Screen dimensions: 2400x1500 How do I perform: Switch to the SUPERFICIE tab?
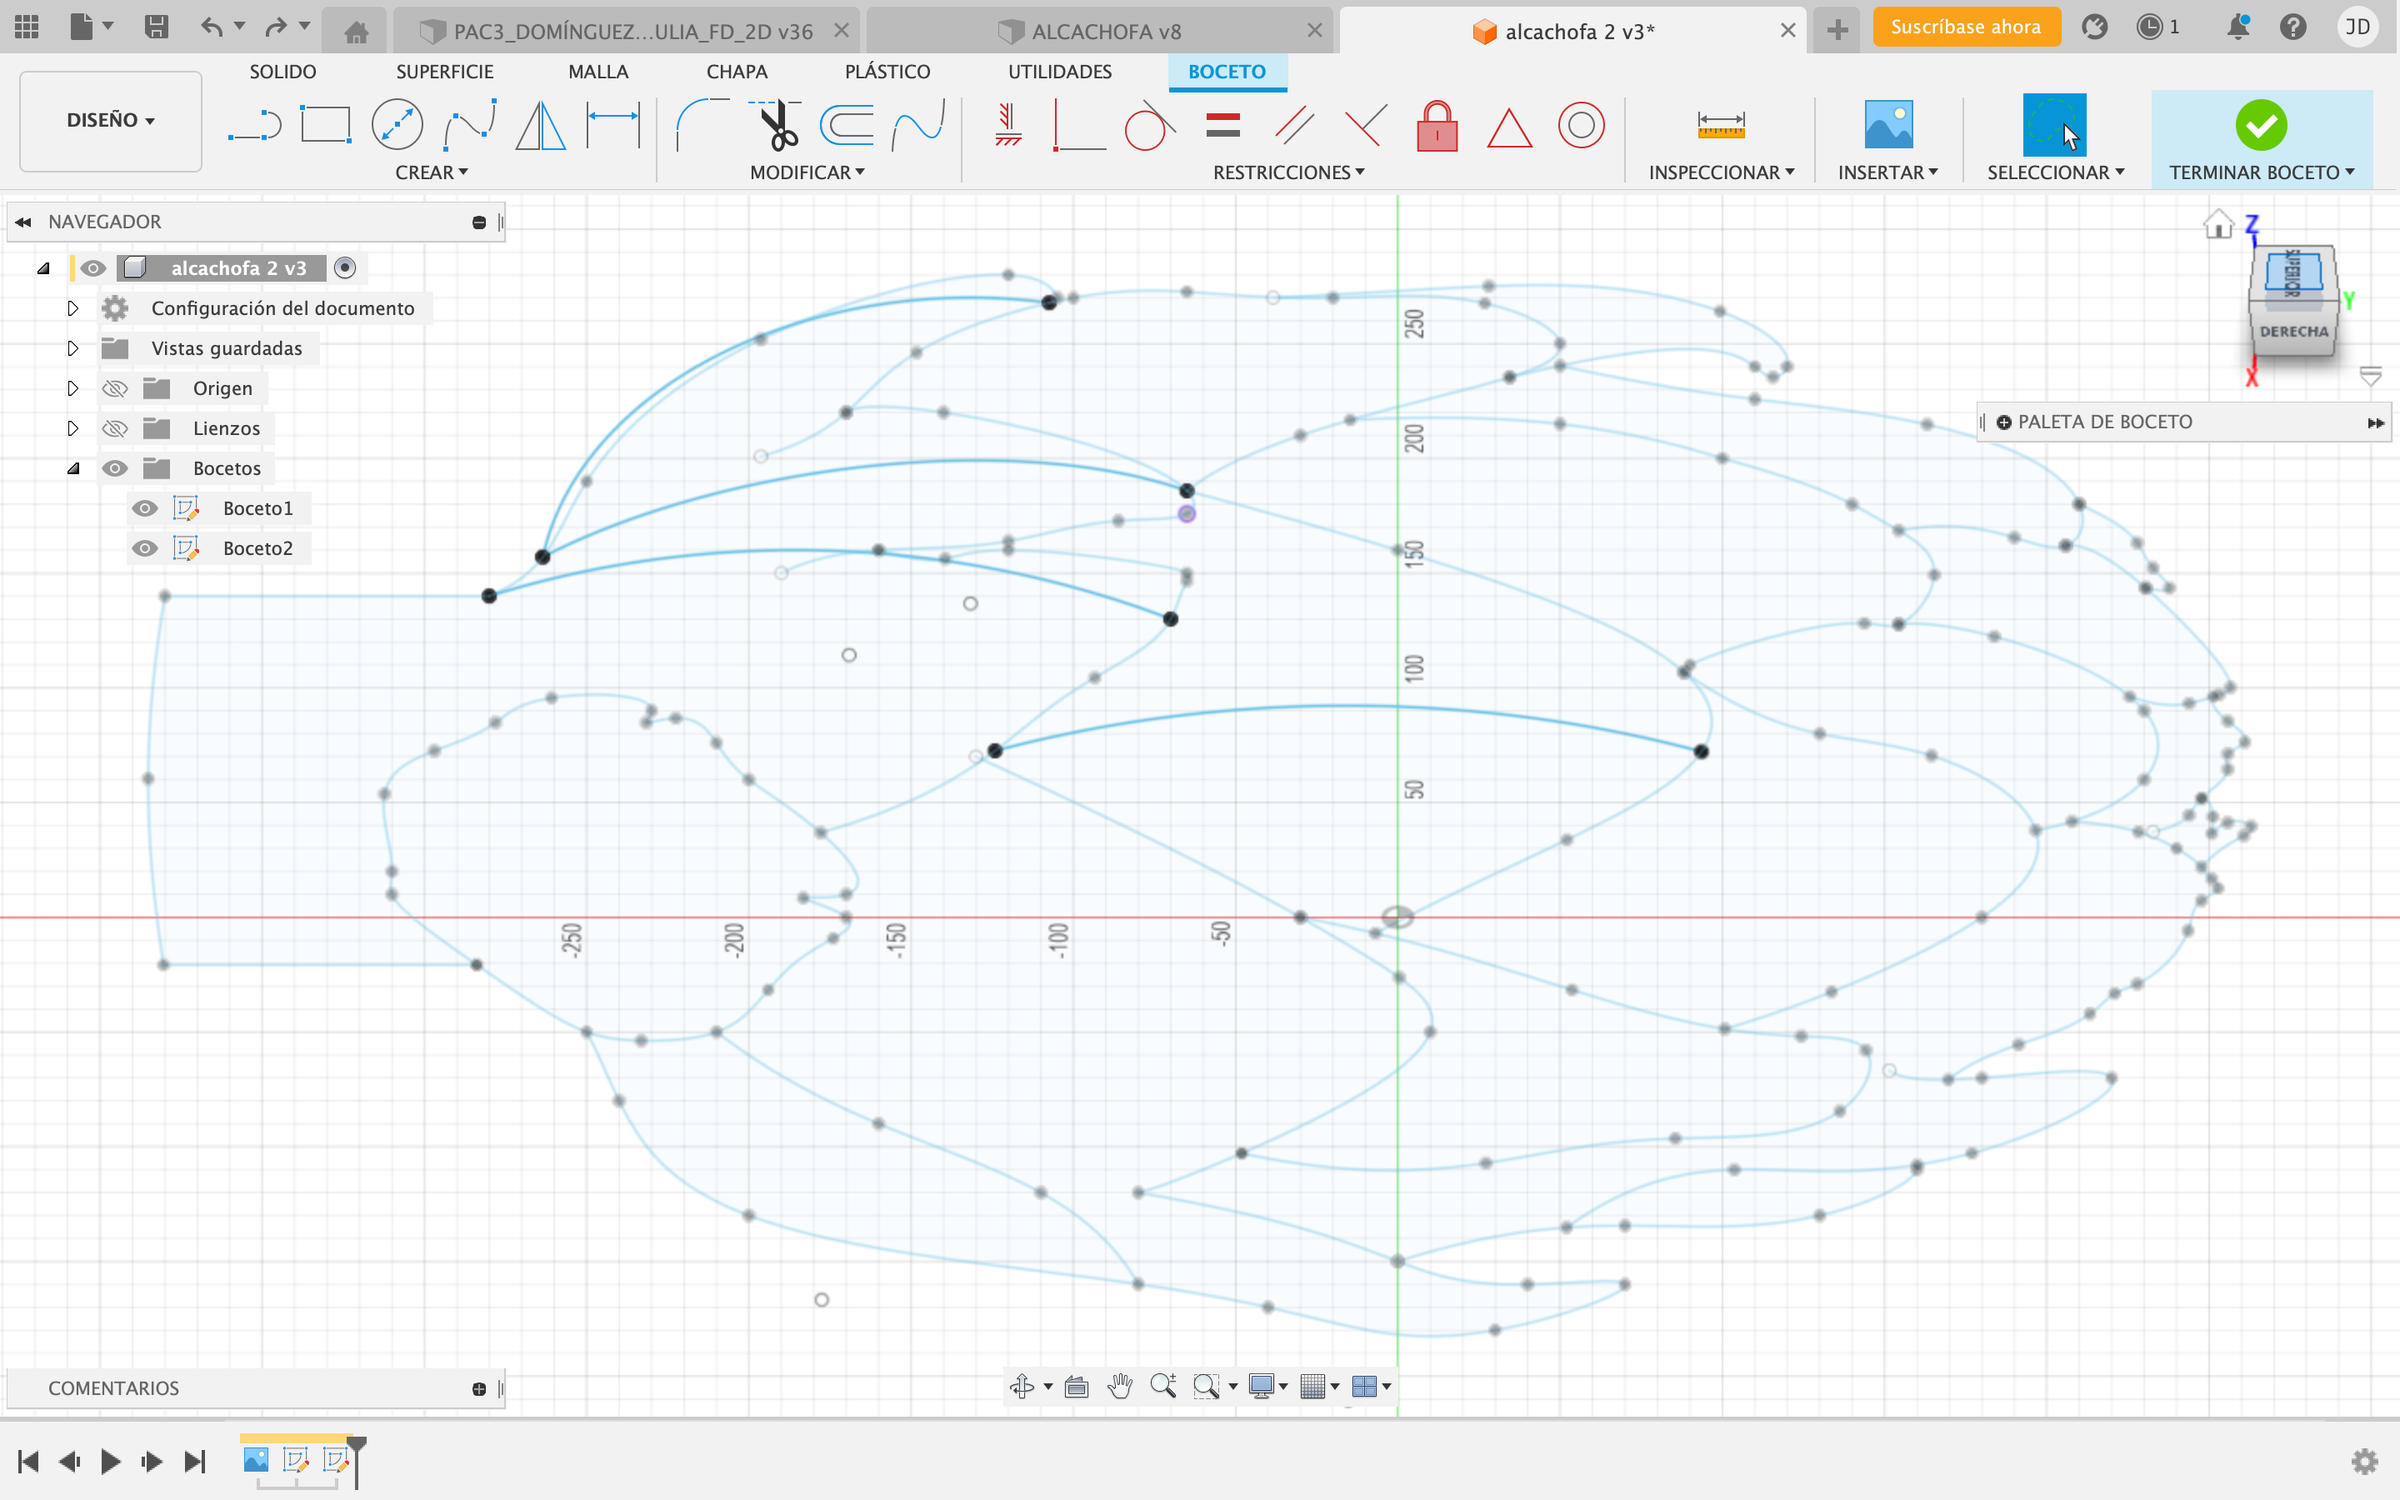(445, 71)
